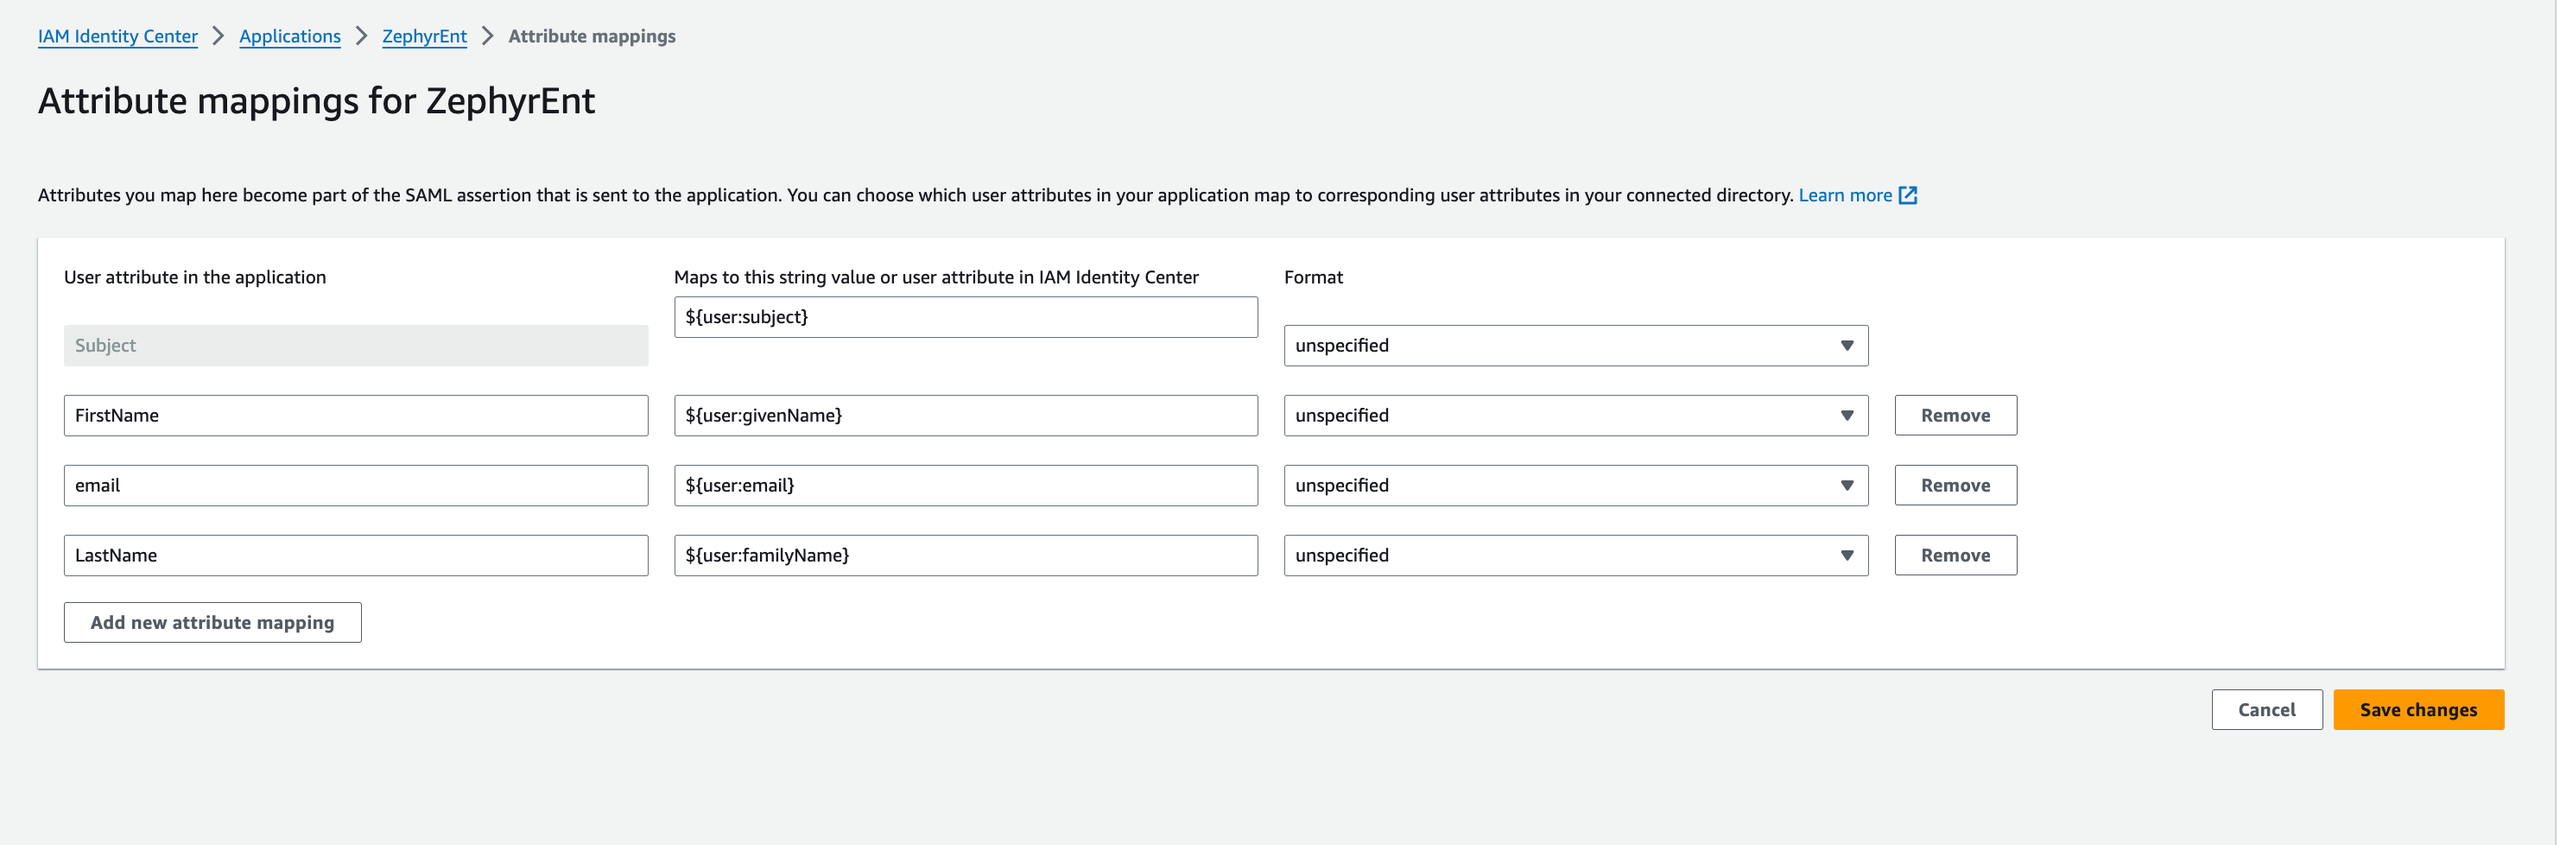Image resolution: width=2560 pixels, height=845 pixels.
Task: Click the FirstName attribute name field
Action: tap(355, 416)
